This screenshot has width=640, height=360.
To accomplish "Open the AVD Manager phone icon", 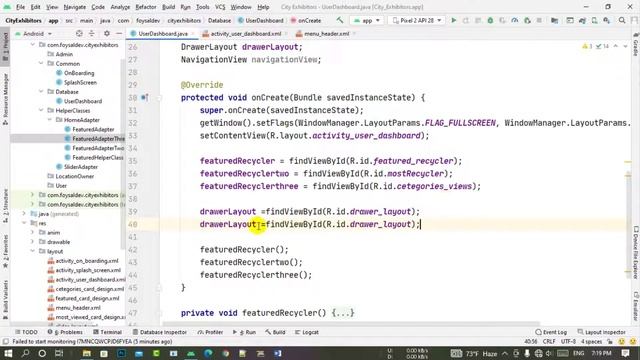I will point(595,20).
